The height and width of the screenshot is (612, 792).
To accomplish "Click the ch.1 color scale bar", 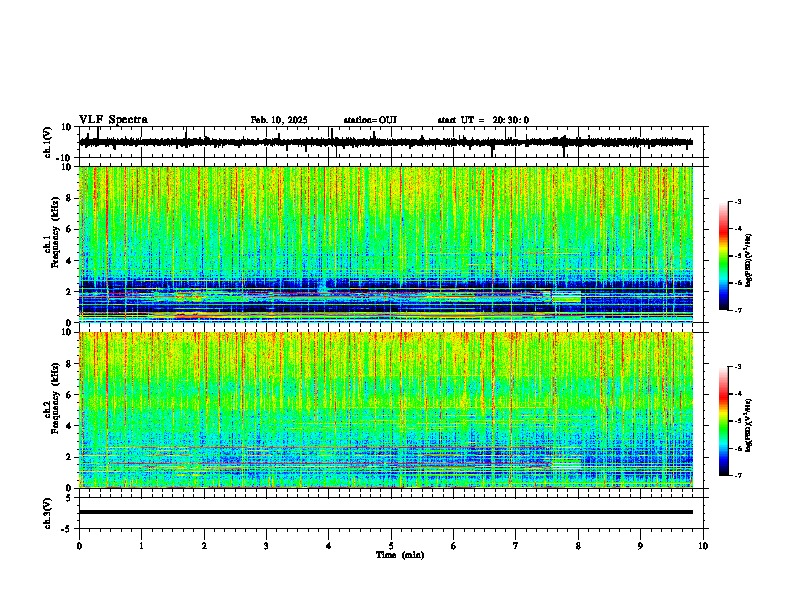I will coord(724,256).
